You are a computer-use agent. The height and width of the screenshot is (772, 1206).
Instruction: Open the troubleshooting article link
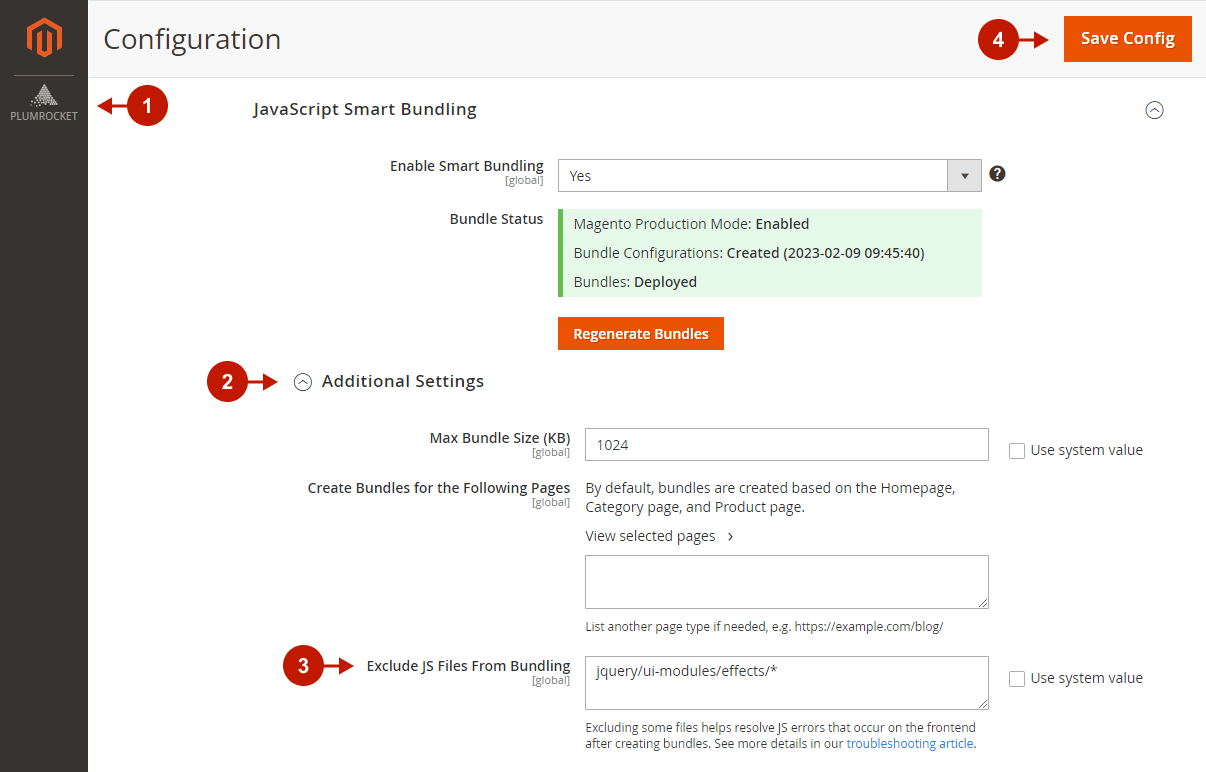(x=909, y=744)
